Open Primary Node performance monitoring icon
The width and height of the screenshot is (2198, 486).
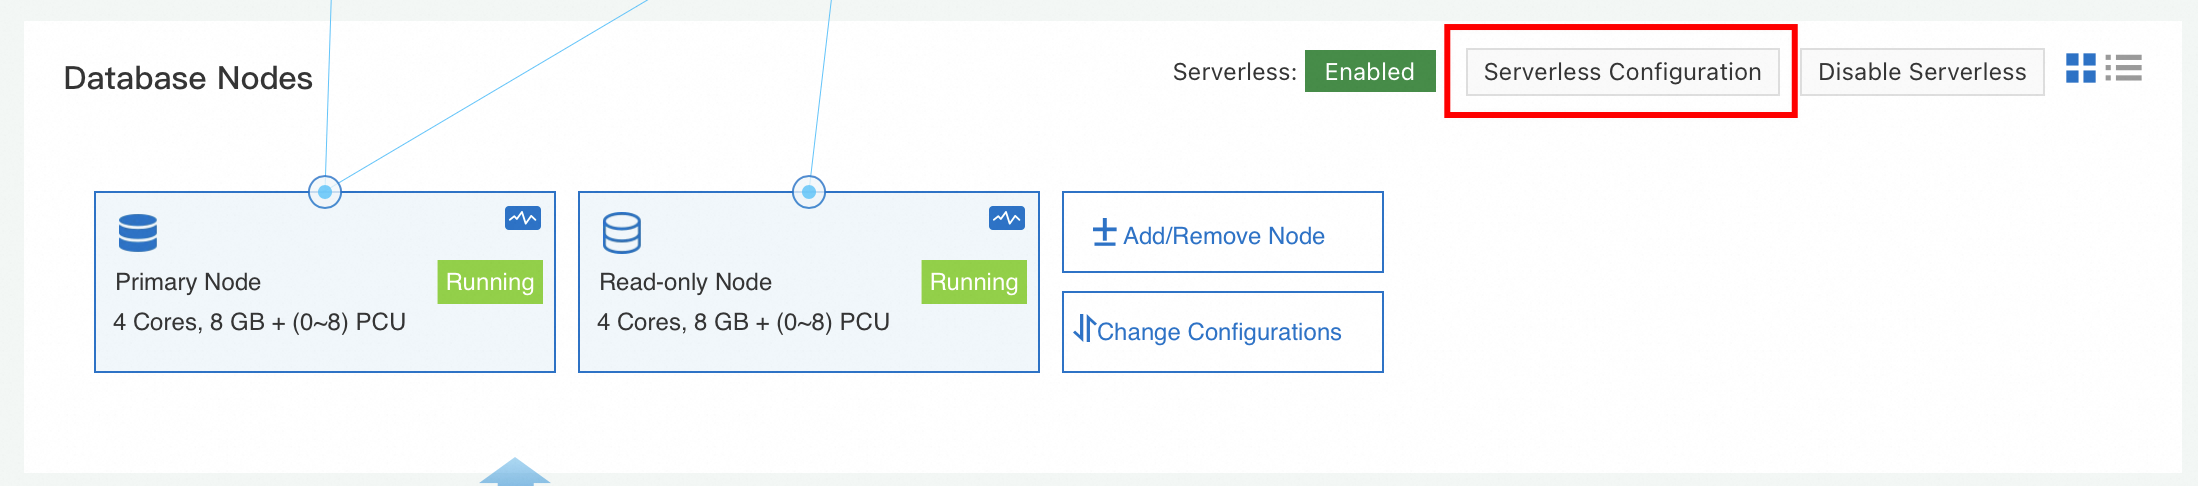pos(522,218)
